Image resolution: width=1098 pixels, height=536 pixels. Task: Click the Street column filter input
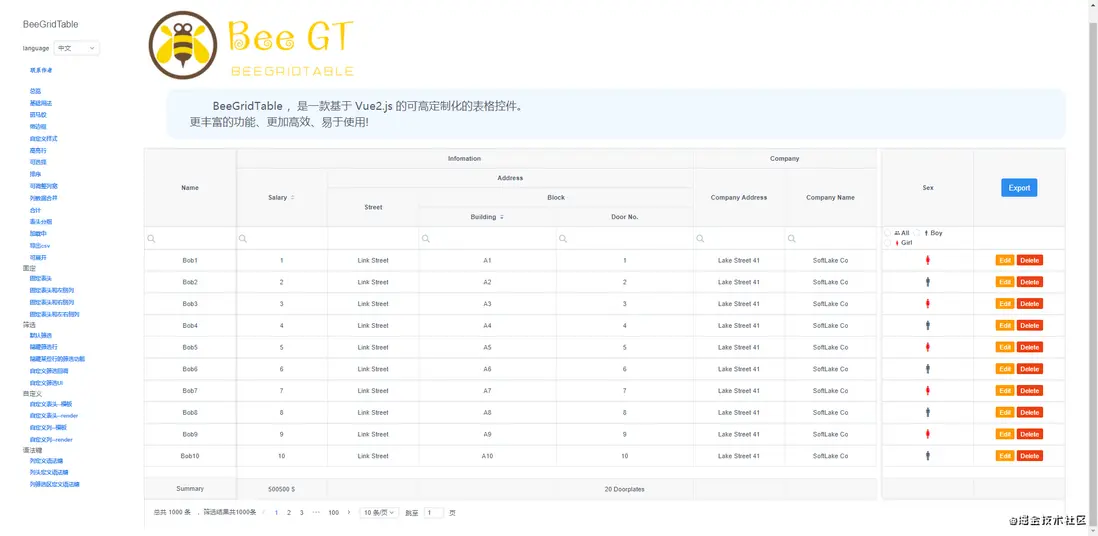click(x=373, y=239)
